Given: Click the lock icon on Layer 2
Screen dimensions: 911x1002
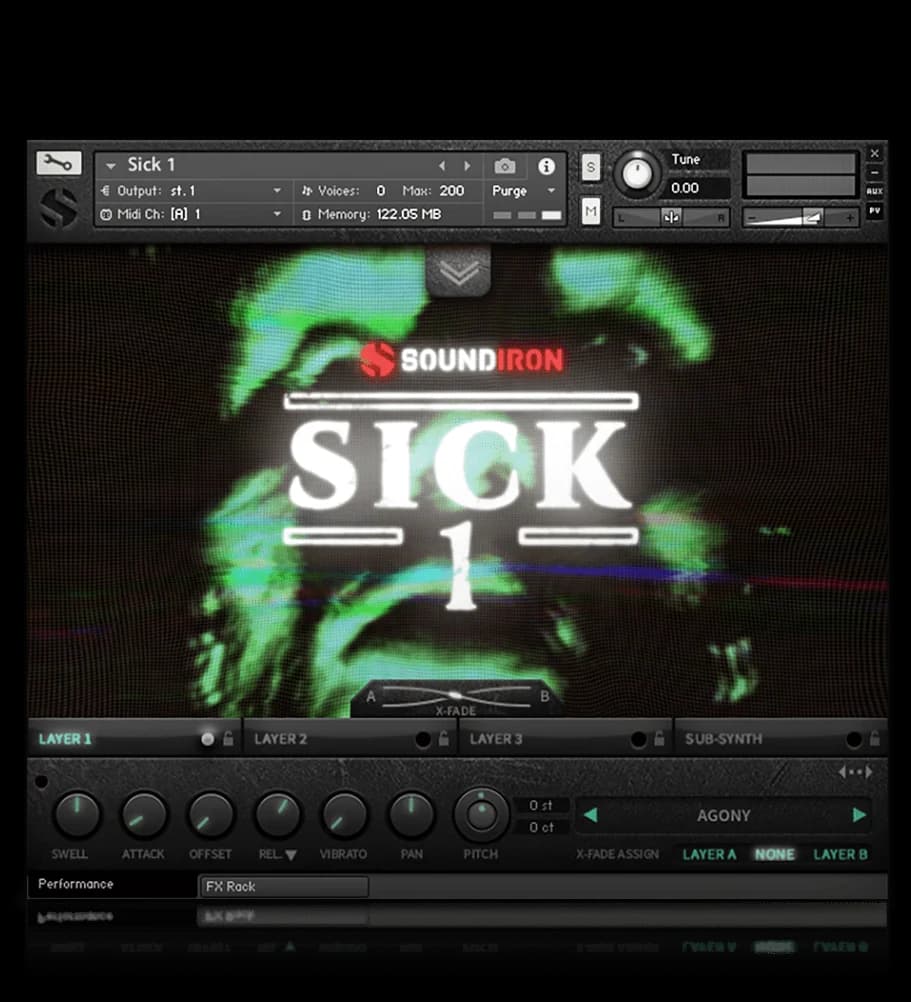Looking at the screenshot, I should 444,740.
